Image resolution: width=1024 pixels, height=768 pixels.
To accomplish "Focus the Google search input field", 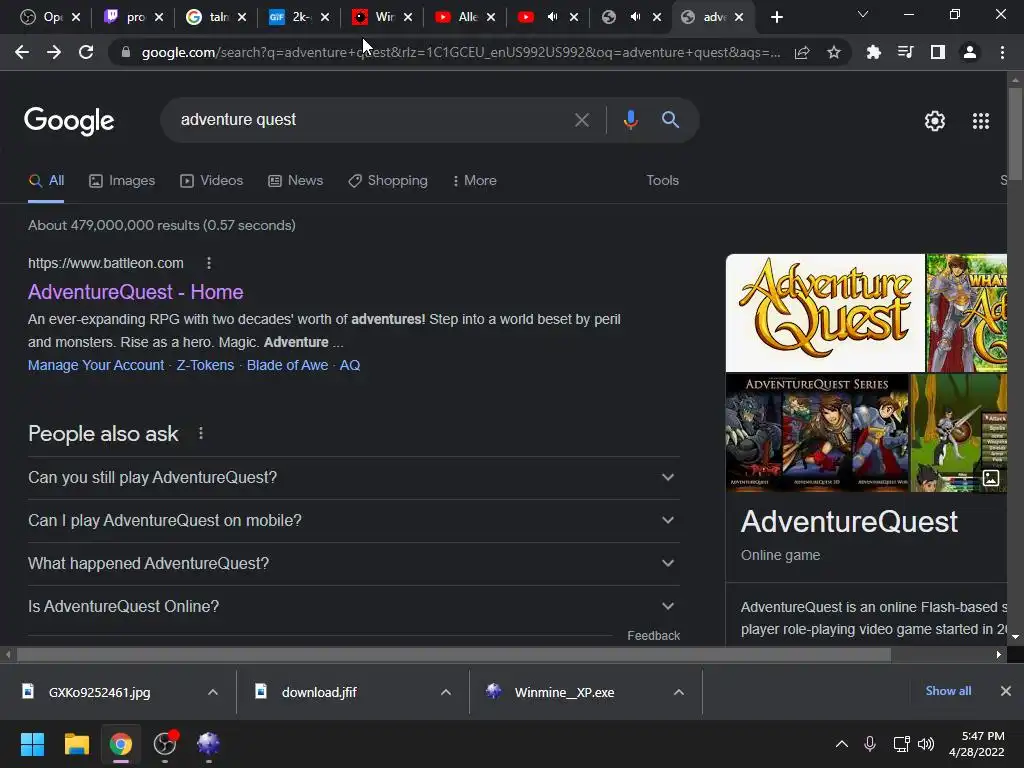I will 372,120.
